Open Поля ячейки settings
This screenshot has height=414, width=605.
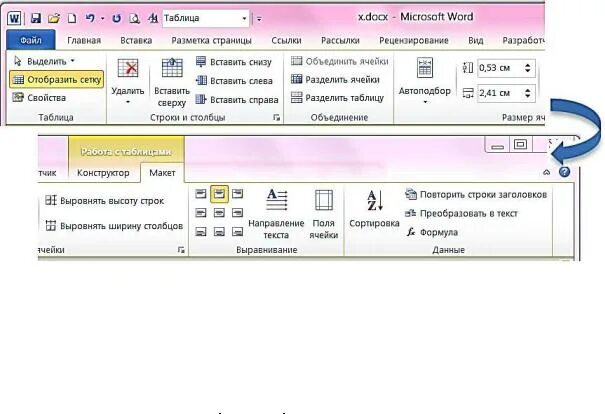(324, 214)
